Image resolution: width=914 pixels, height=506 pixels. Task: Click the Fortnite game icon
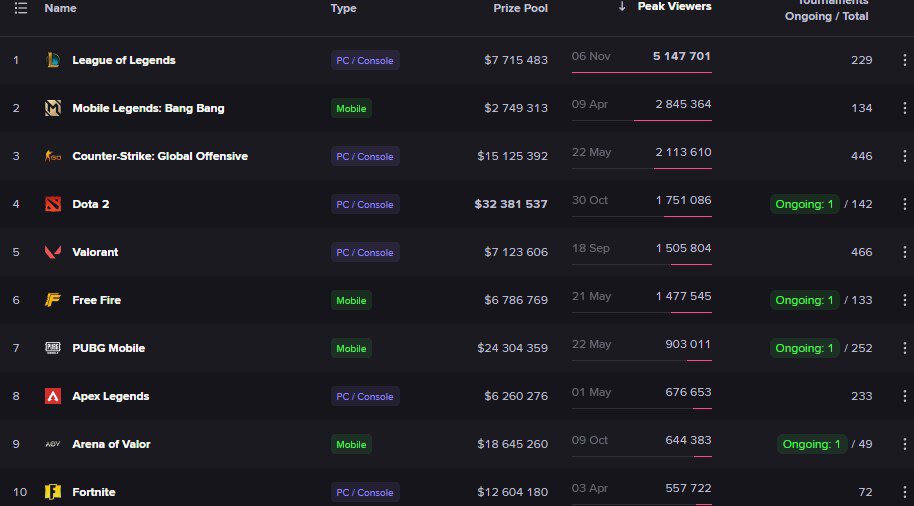pos(53,492)
